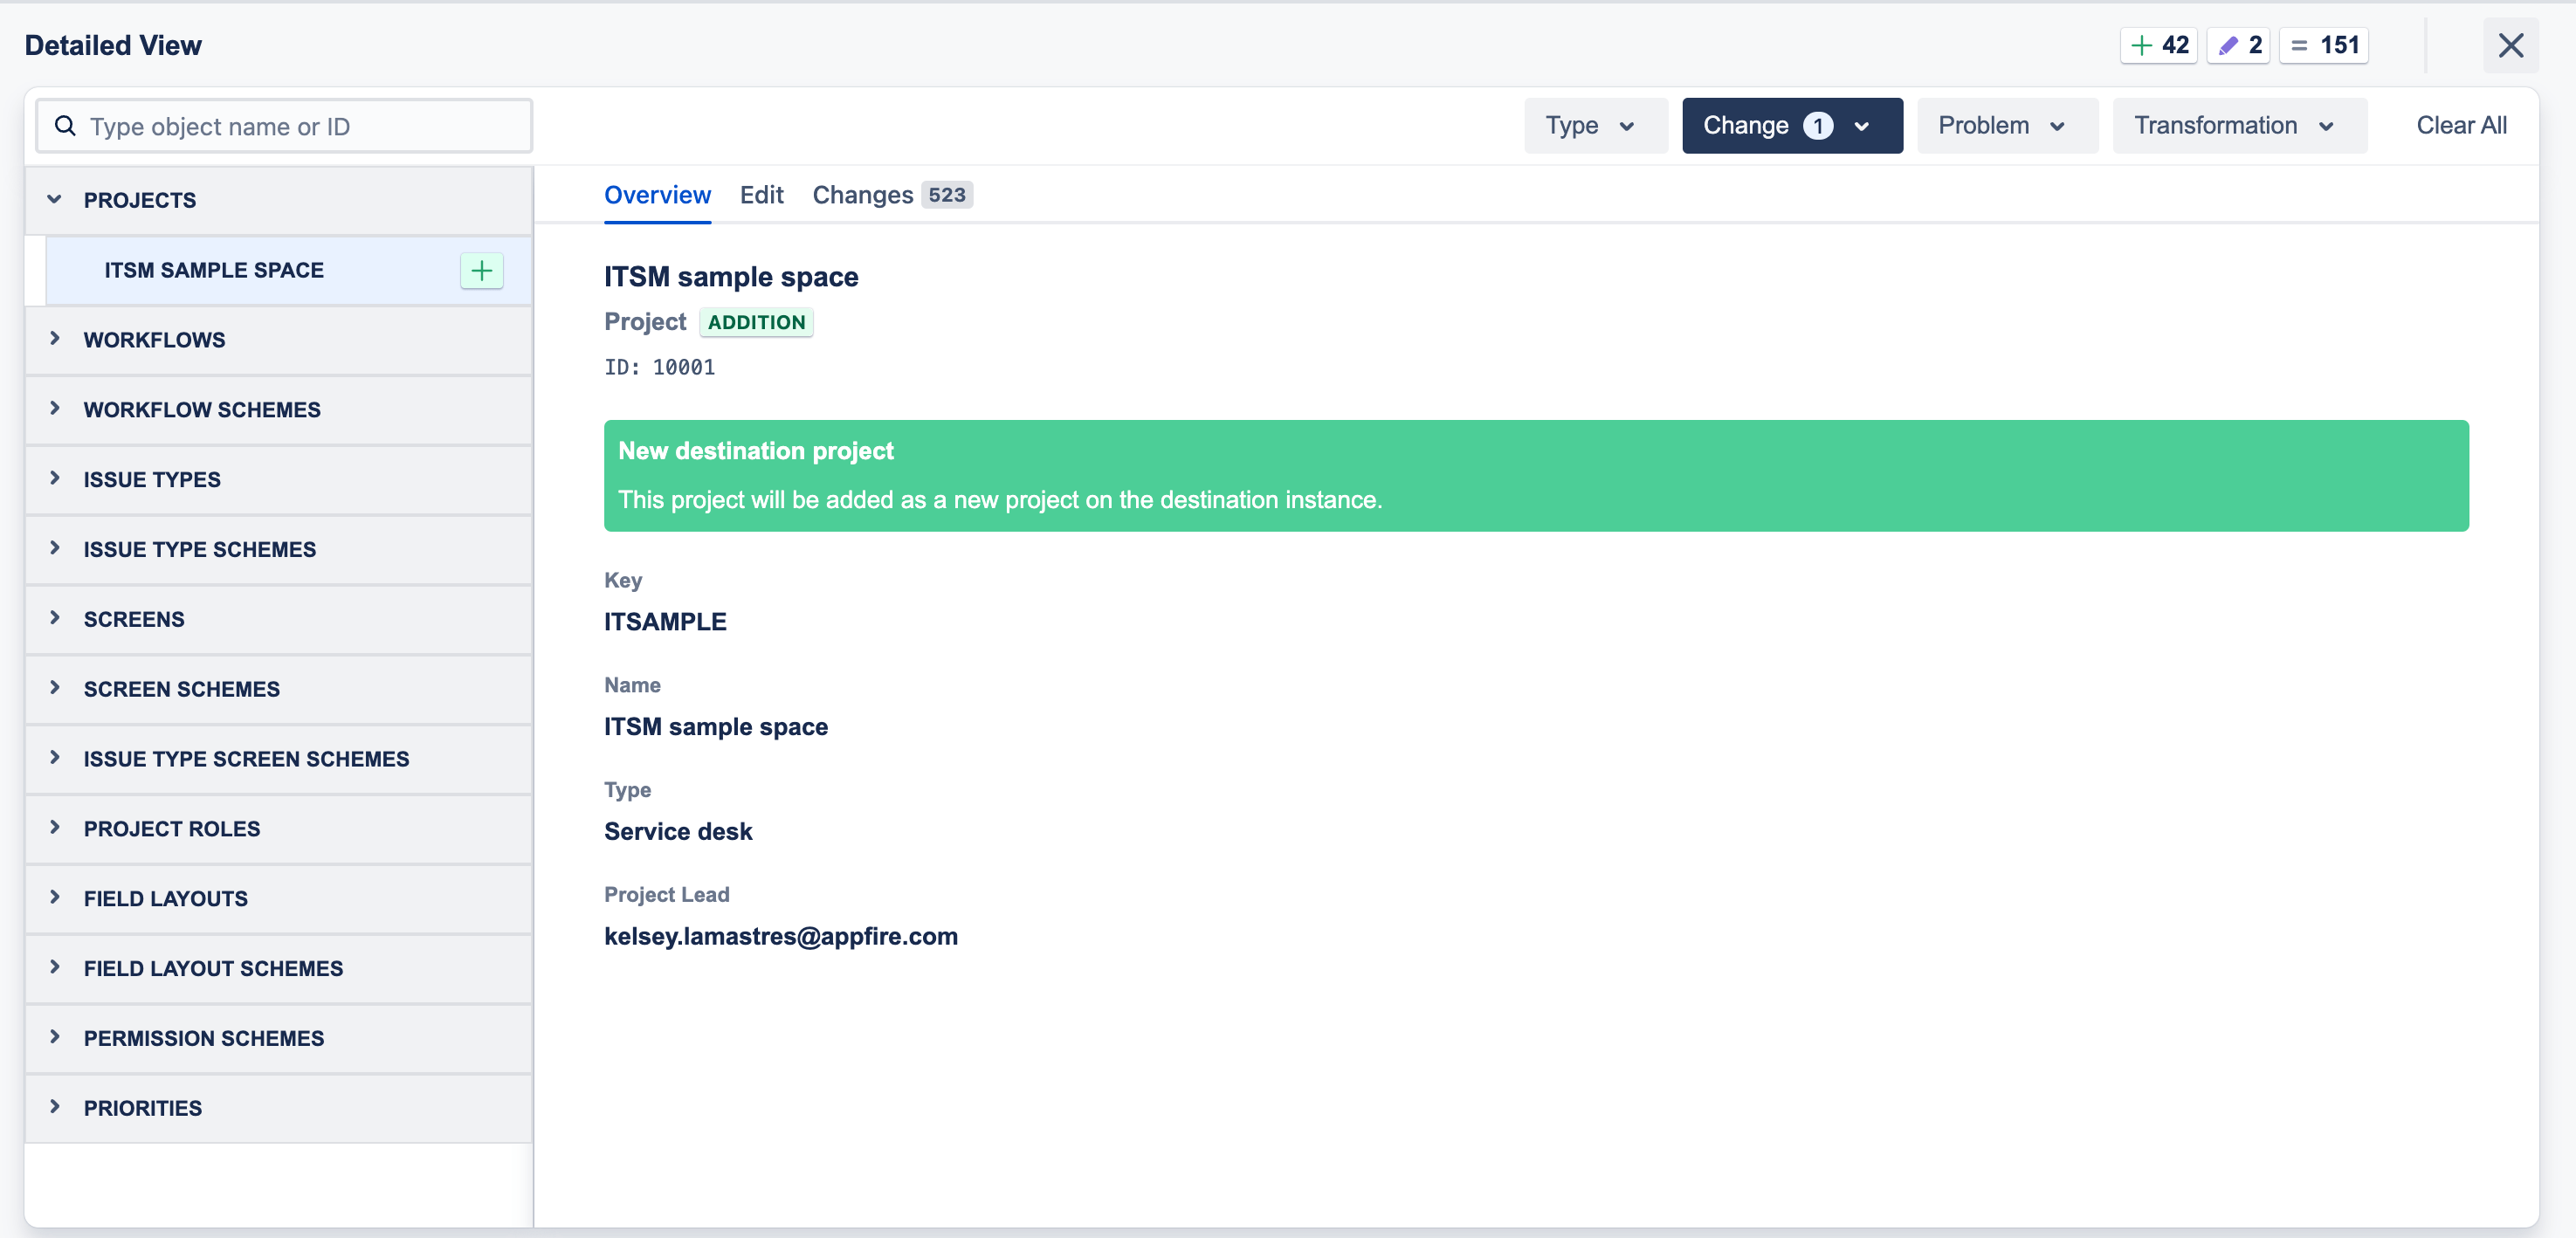Click the project lead email kelsey.lamastres@appfire.com

pos(780,937)
